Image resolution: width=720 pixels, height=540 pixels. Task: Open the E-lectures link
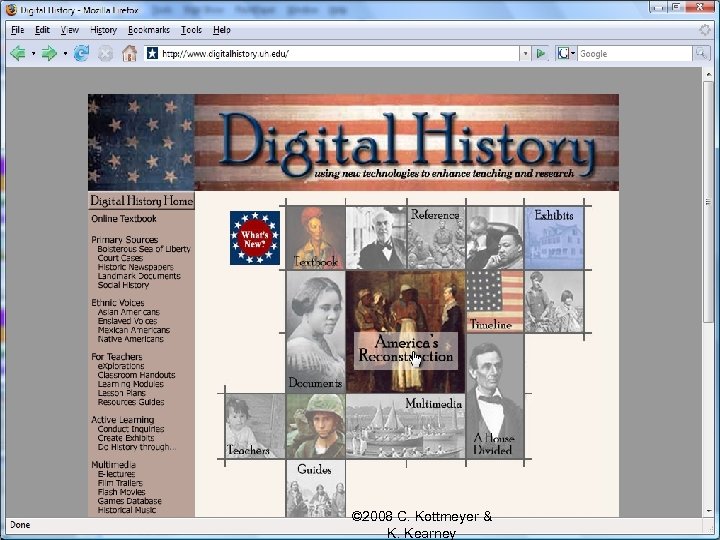(x=116, y=474)
